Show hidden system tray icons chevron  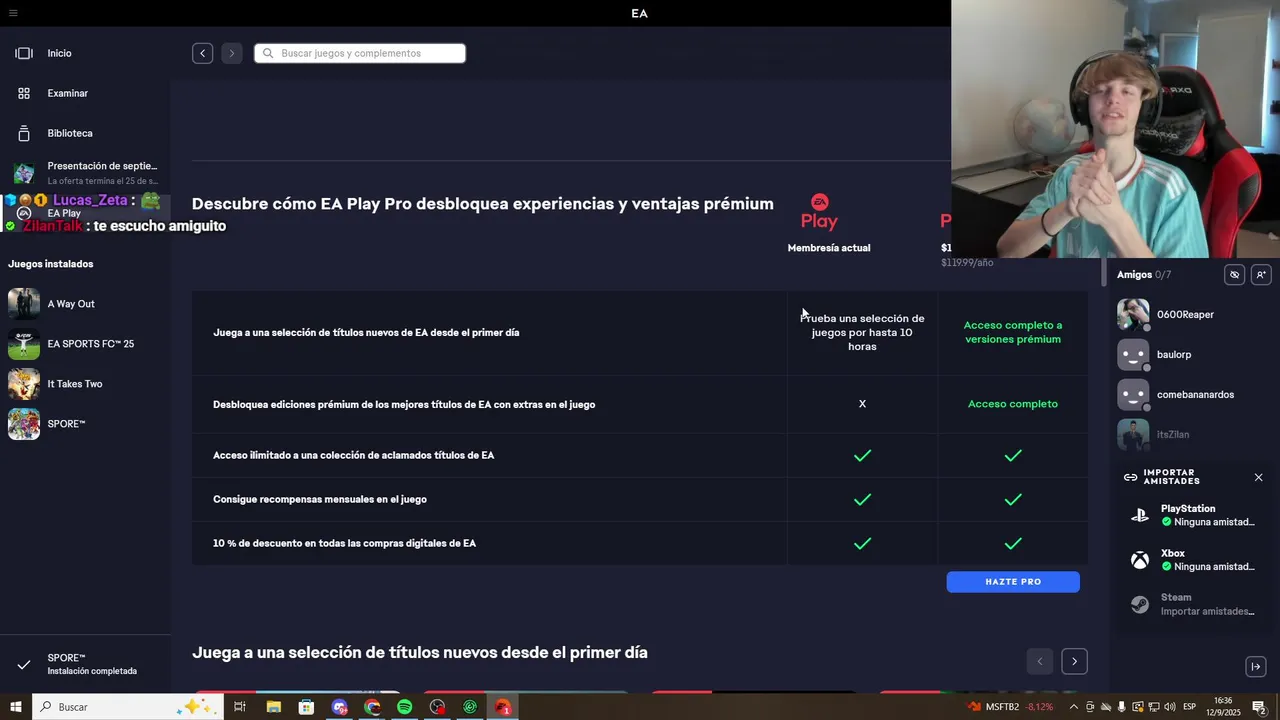pos(1074,707)
